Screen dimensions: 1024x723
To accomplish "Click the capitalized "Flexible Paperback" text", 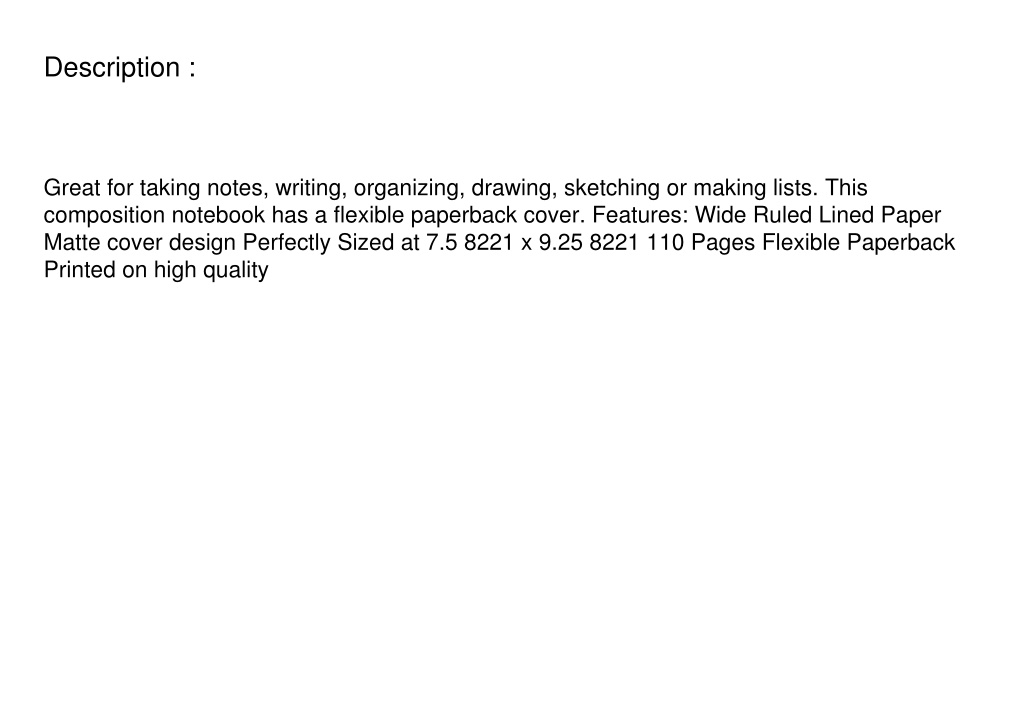I will pos(859,243).
